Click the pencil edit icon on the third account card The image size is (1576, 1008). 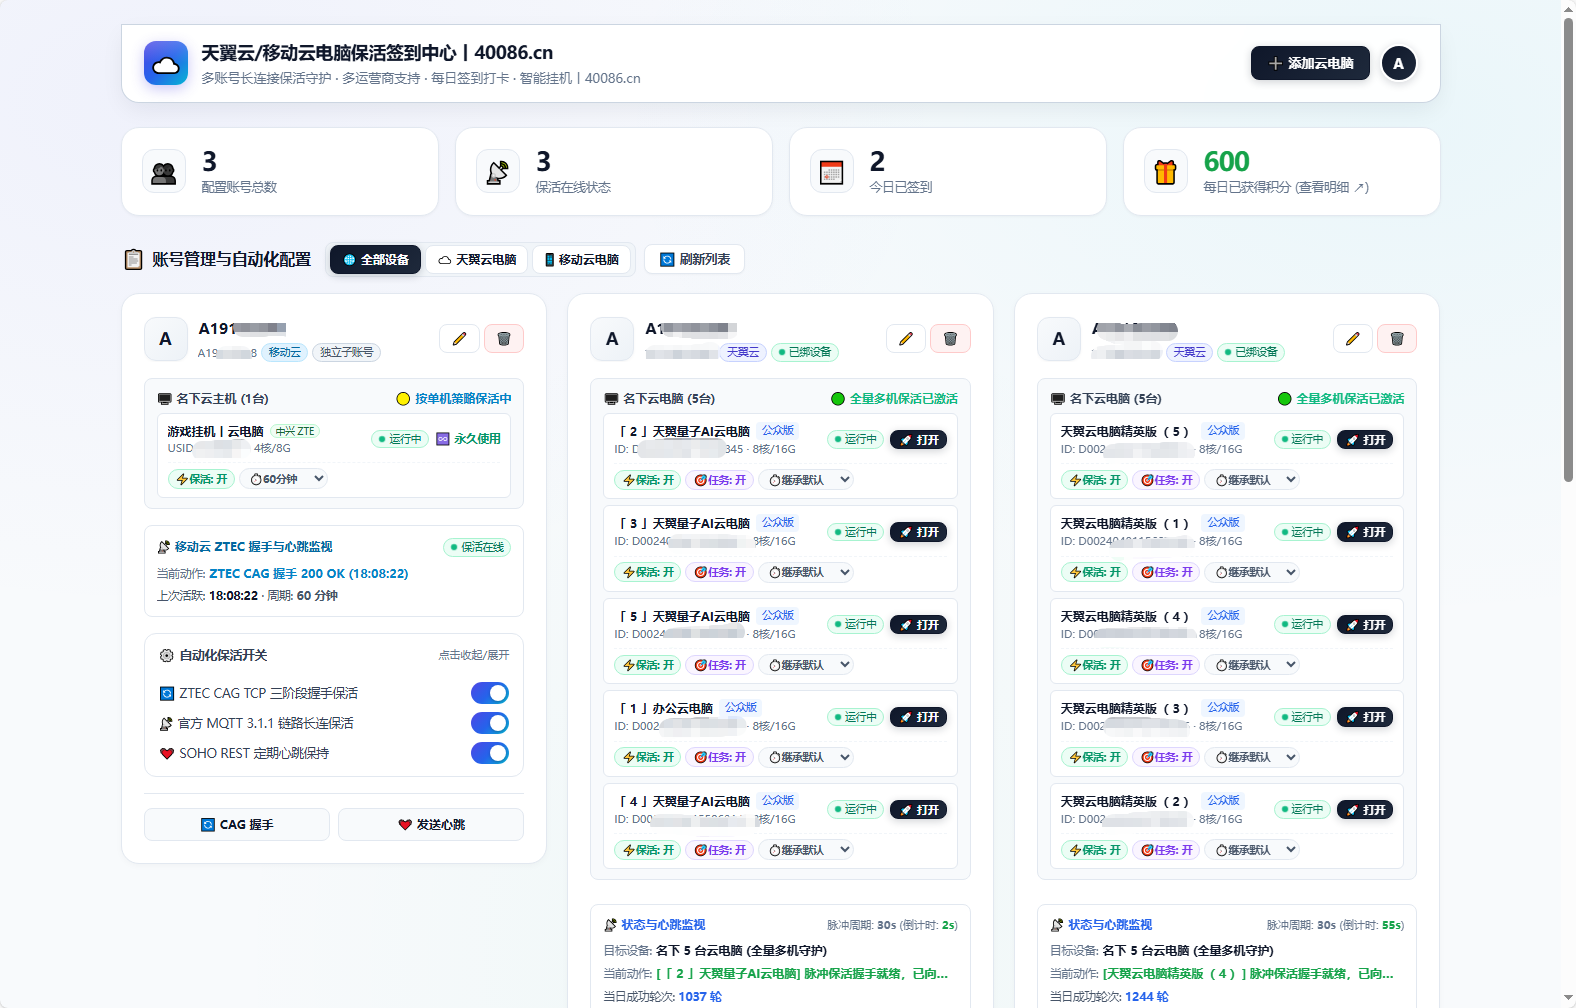pos(1352,339)
